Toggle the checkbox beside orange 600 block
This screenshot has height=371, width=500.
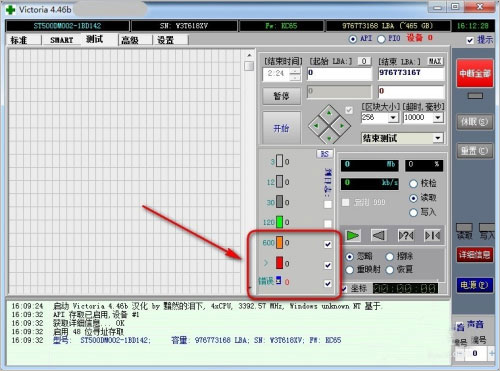tap(328, 244)
